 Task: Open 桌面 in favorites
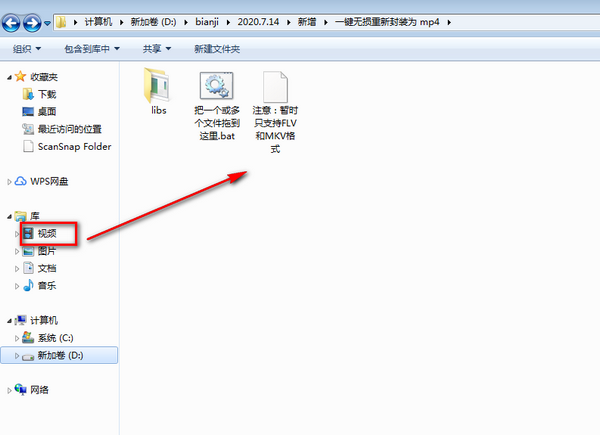click(47, 112)
